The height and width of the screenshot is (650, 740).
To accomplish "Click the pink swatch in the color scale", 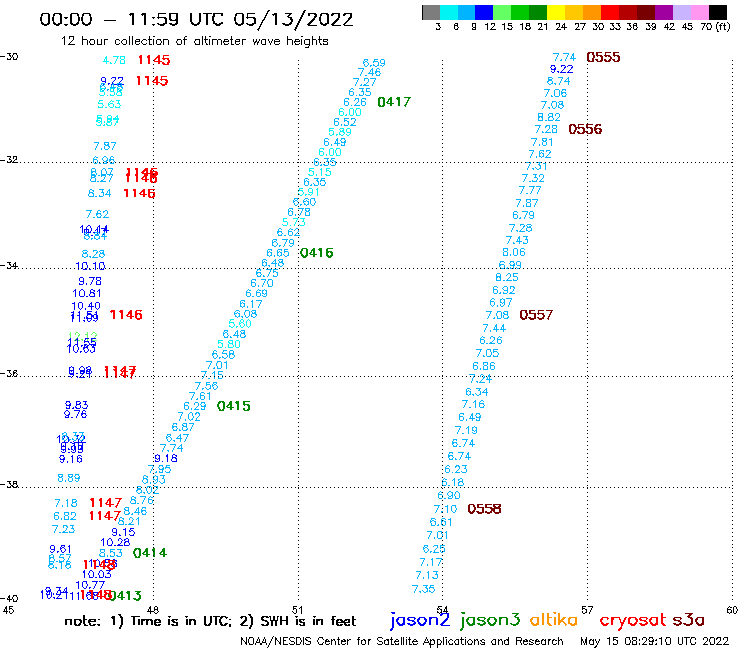I will pyautogui.click(x=699, y=12).
